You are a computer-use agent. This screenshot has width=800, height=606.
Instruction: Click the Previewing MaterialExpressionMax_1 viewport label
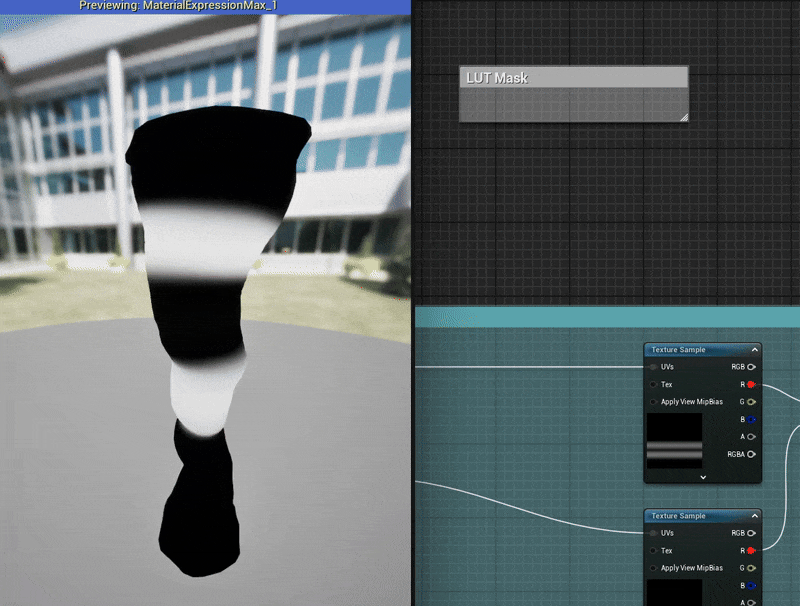point(204,6)
